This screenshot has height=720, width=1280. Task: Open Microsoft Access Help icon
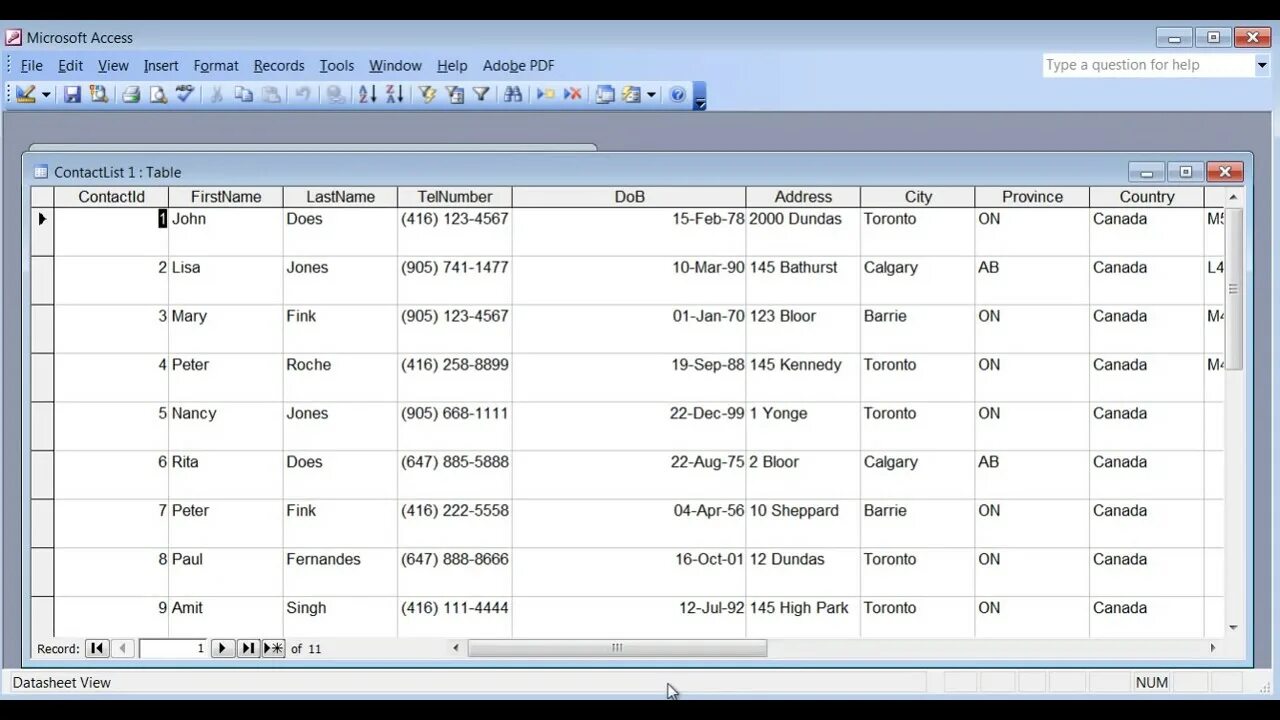(678, 95)
